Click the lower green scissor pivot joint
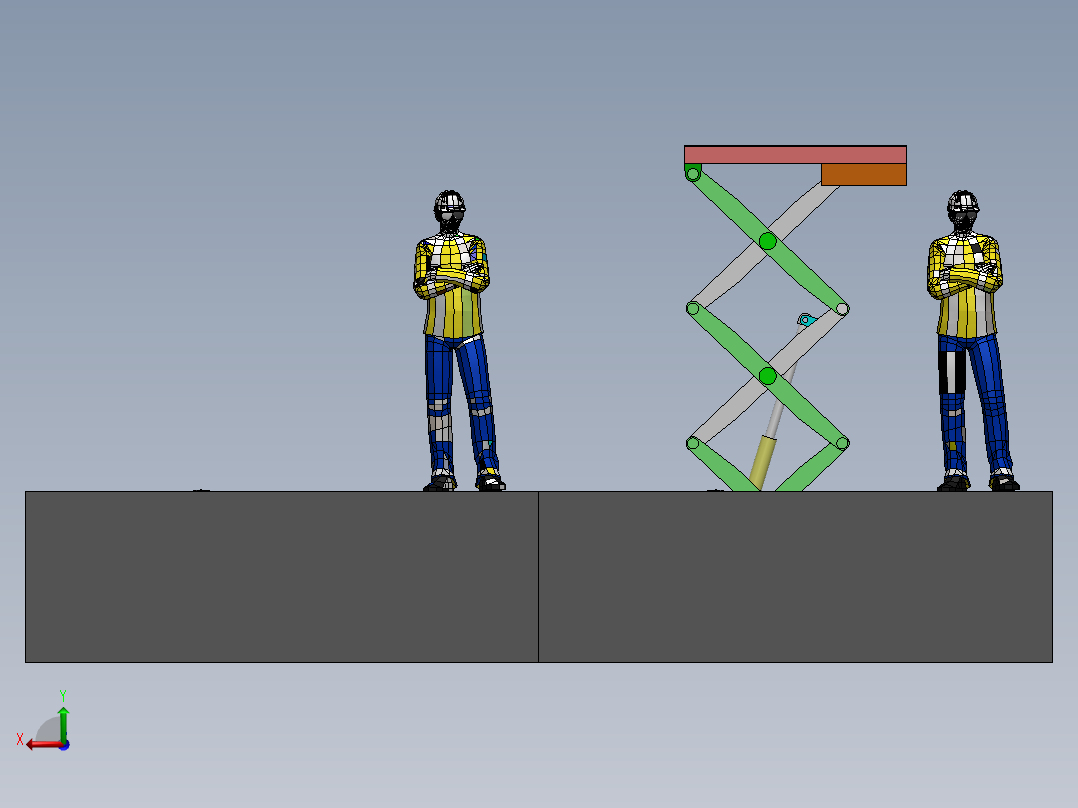Image resolution: width=1078 pixels, height=808 pixels. 768,376
